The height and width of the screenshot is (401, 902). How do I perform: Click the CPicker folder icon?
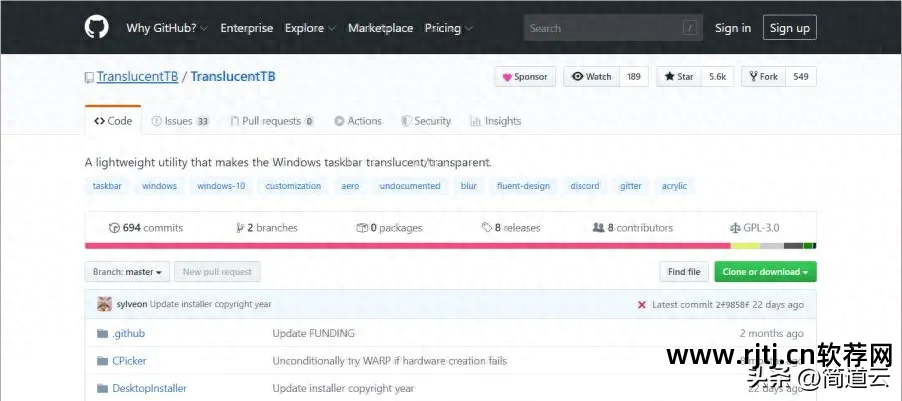pos(102,361)
